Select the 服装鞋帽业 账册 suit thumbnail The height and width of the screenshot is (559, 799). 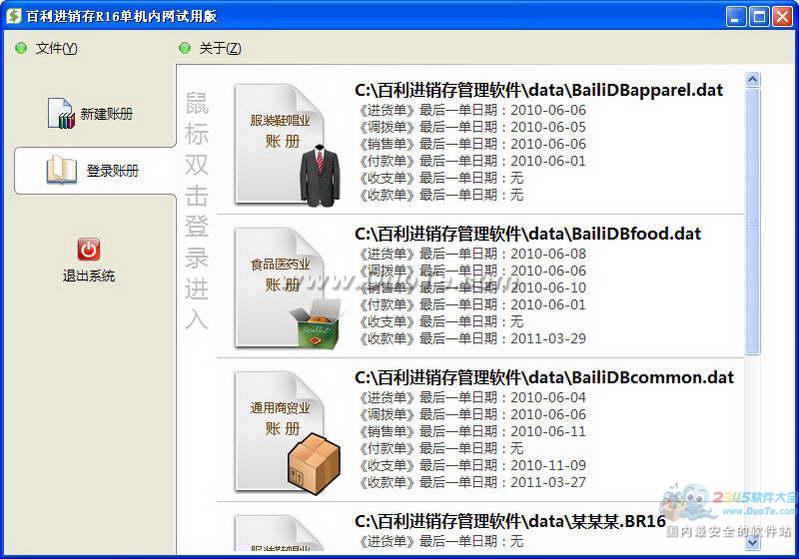click(286, 145)
